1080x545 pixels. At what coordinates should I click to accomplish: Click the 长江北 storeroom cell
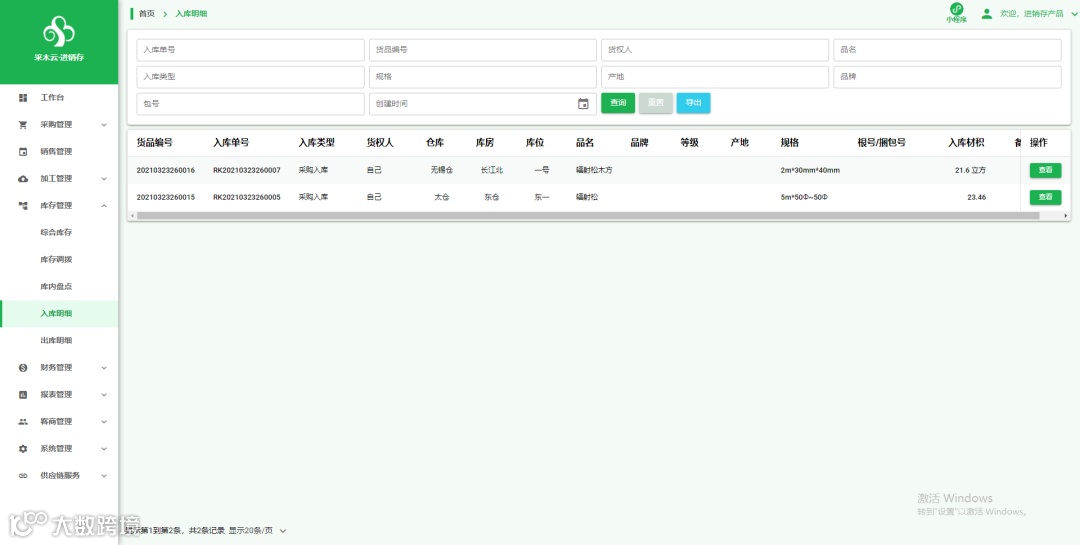tap(492, 170)
